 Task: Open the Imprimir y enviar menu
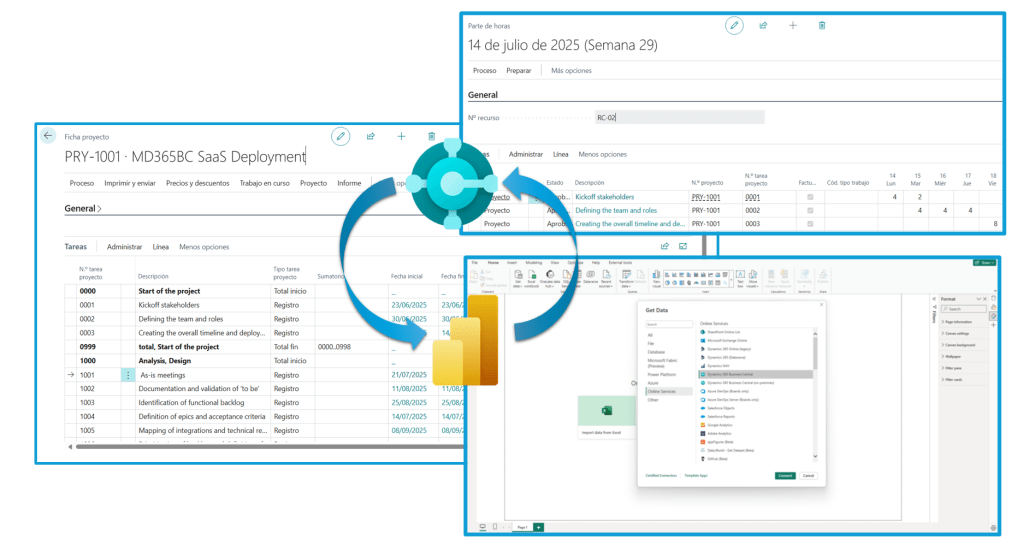pyautogui.click(x=130, y=183)
